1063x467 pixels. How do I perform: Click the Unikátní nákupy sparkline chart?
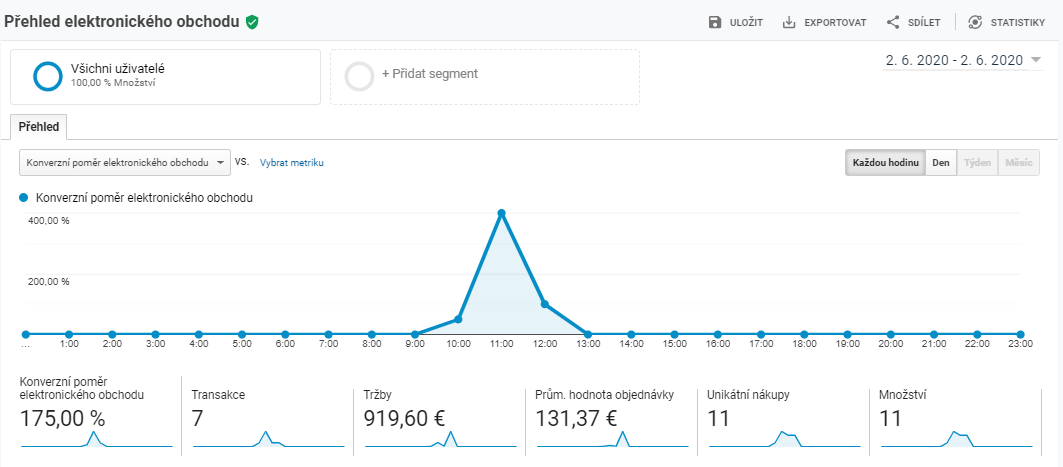click(x=784, y=439)
